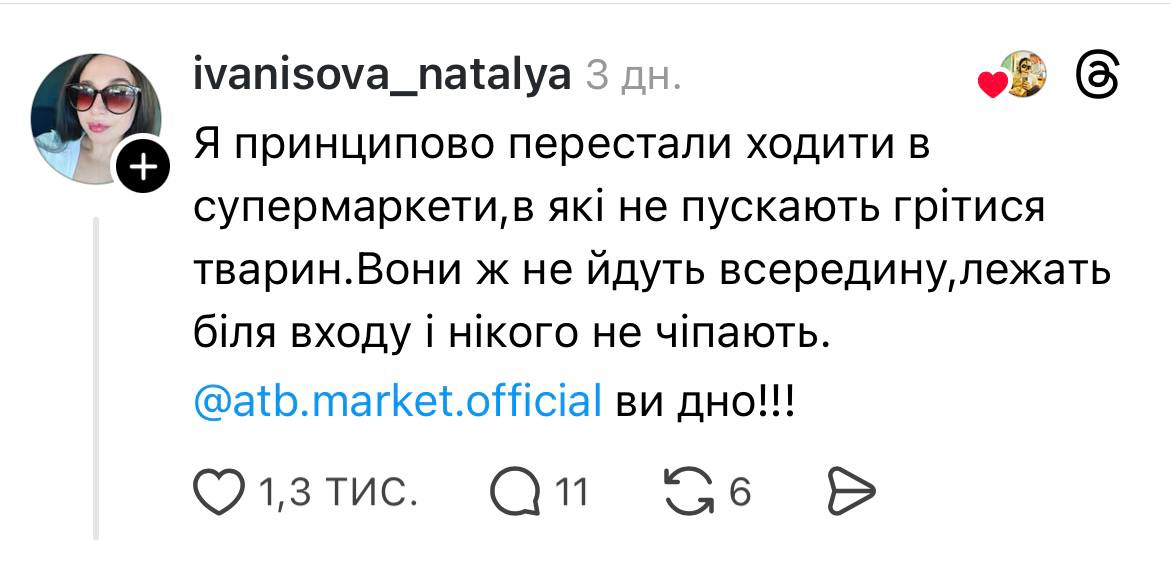Click the word "супермаркети" in the post
The image size is (1170, 567).
pyautogui.click(x=345, y=211)
